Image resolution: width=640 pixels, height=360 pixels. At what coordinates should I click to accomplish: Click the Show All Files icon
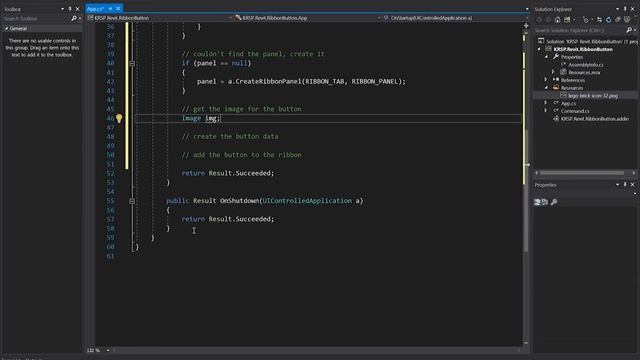coord(627,20)
